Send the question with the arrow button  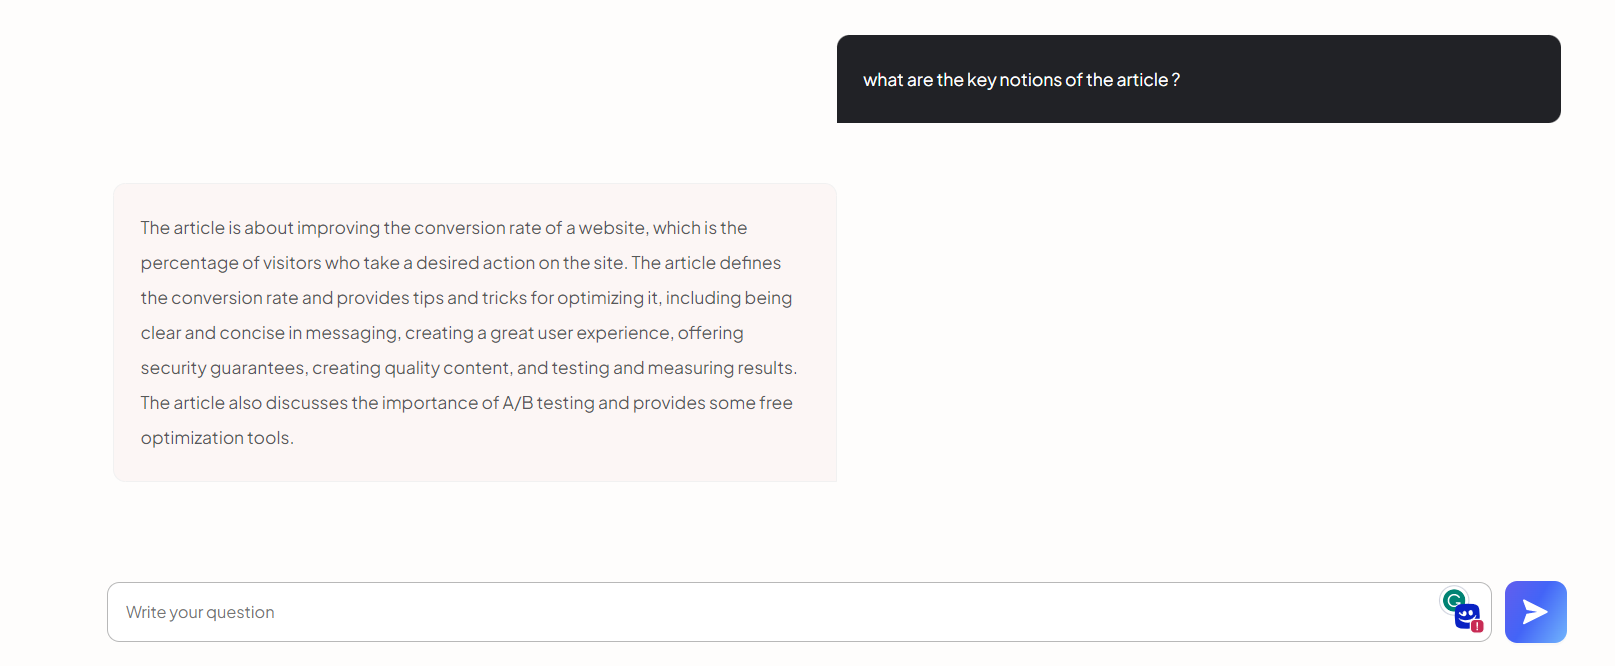tap(1535, 612)
